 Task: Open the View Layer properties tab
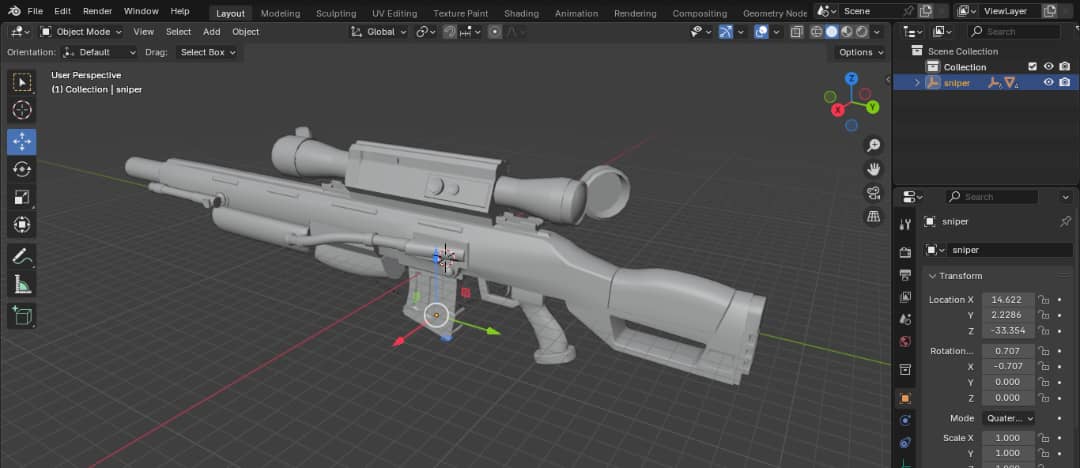[x=906, y=297]
